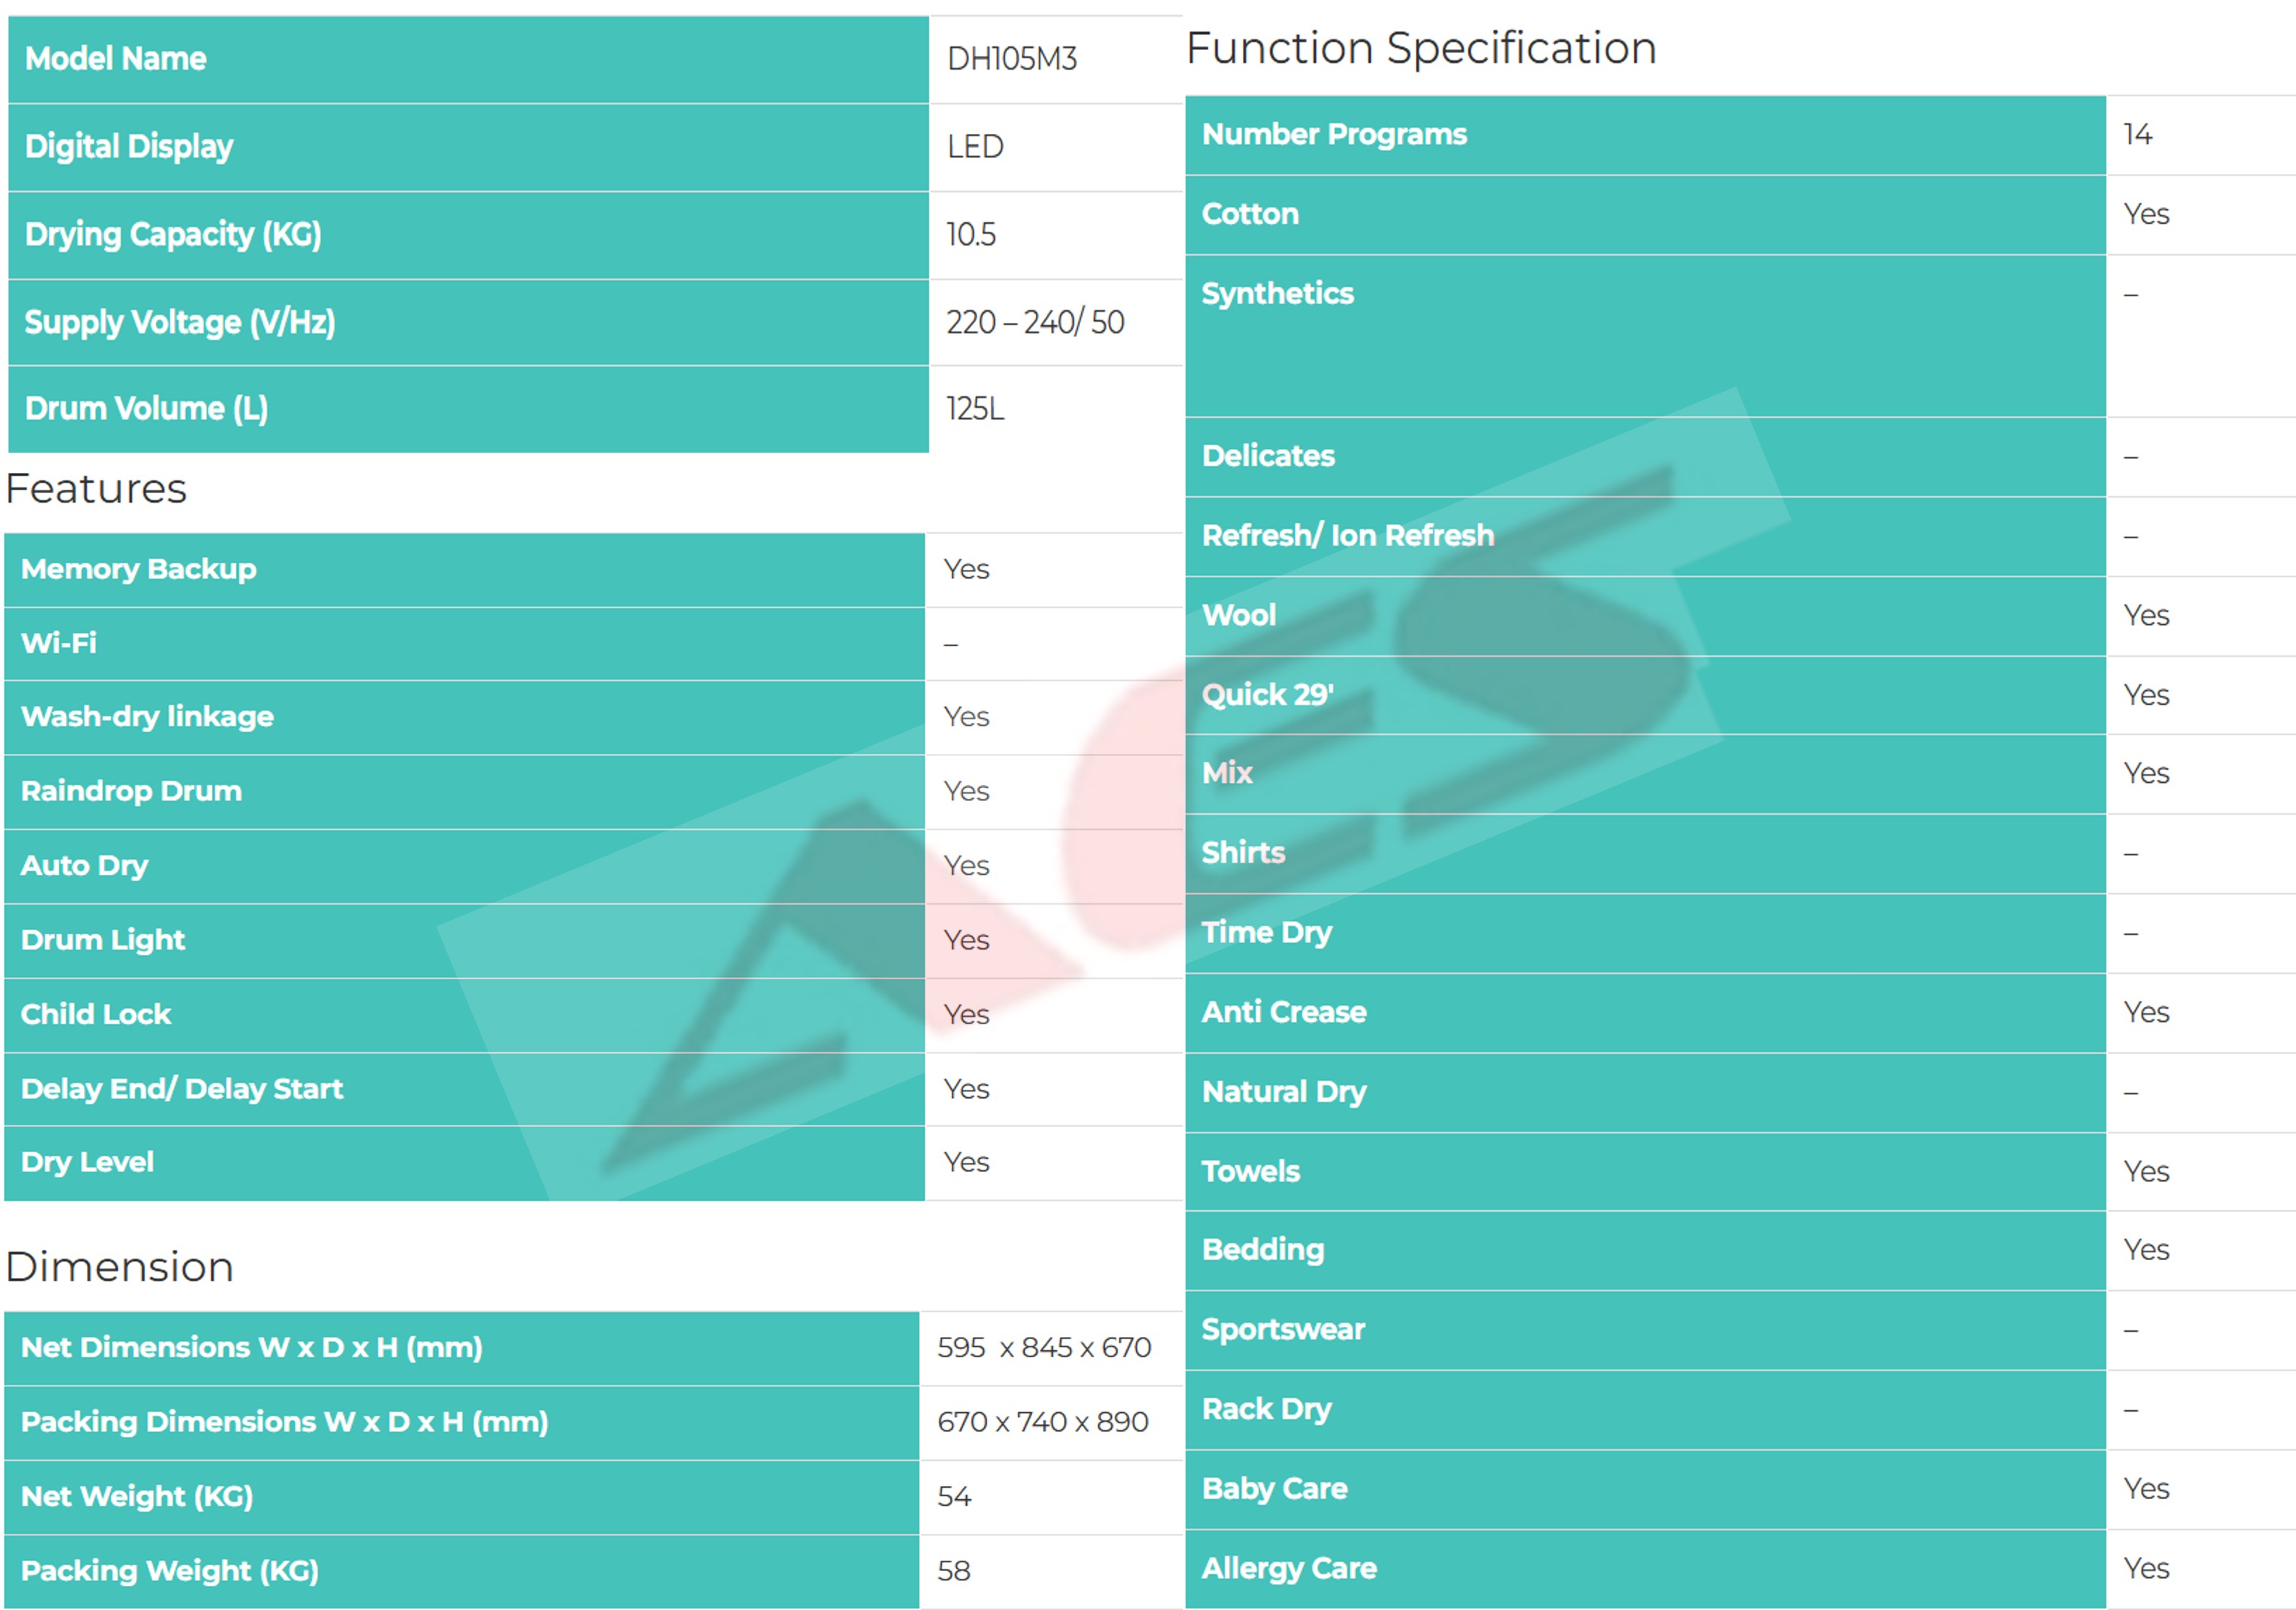Click the Packing Weight value 58
Image resolution: width=2296 pixels, height=1610 pixels.
(953, 1571)
